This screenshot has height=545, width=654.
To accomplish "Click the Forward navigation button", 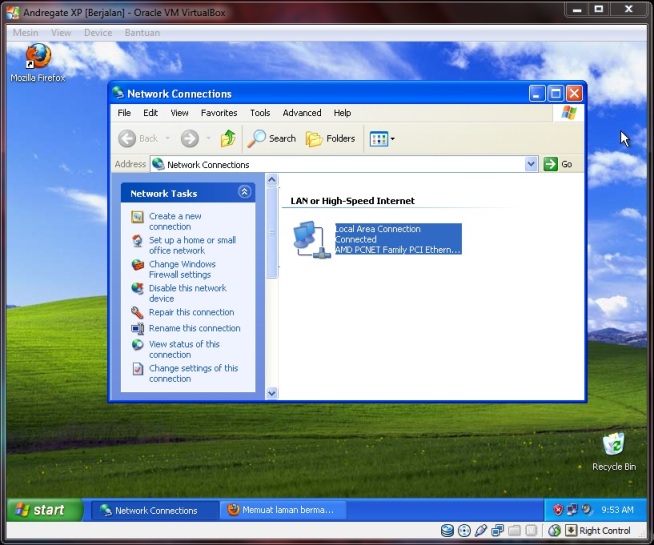I will tap(190, 138).
